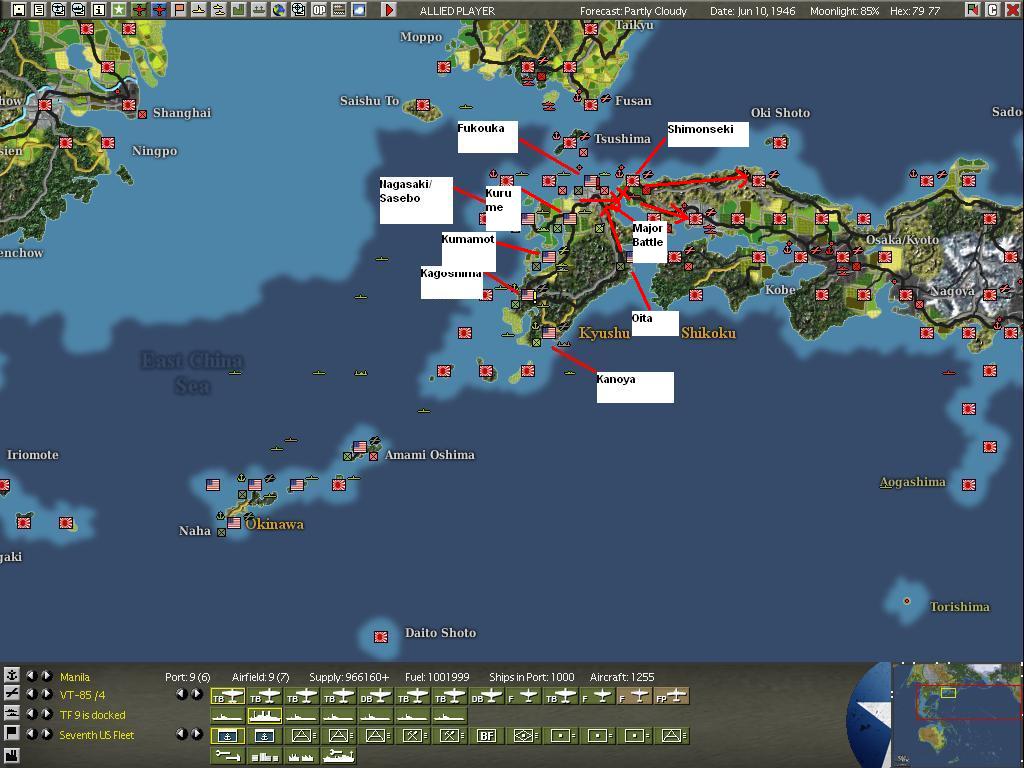Click the 'TF 9 is docked' label
Image resolution: width=1024 pixels, height=768 pixels.
(92, 715)
